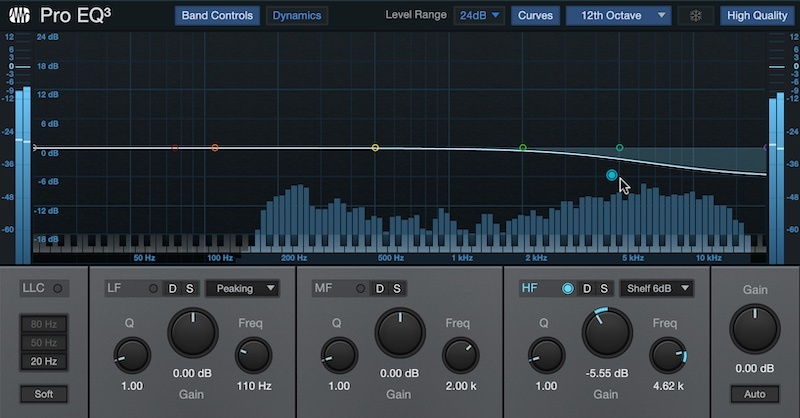This screenshot has width=800, height=418.
Task: Toggle Dynamics view
Action: pyautogui.click(x=296, y=16)
